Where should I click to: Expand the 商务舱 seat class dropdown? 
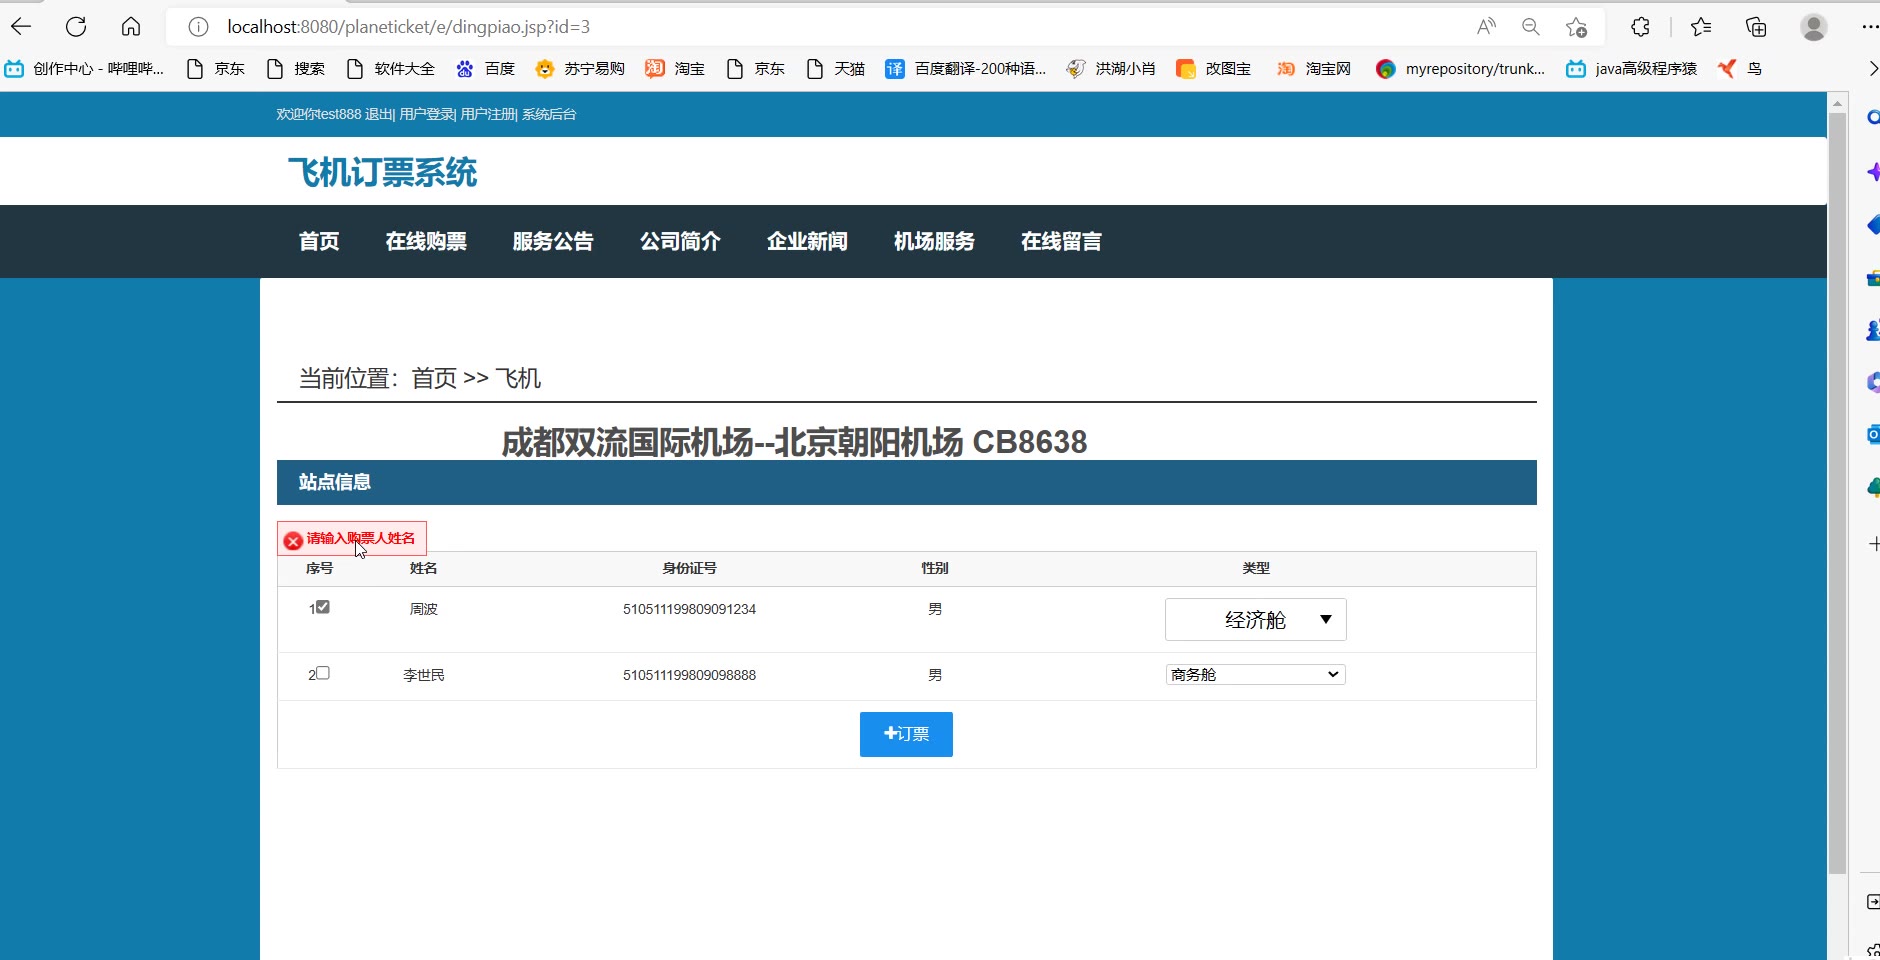coord(1255,675)
